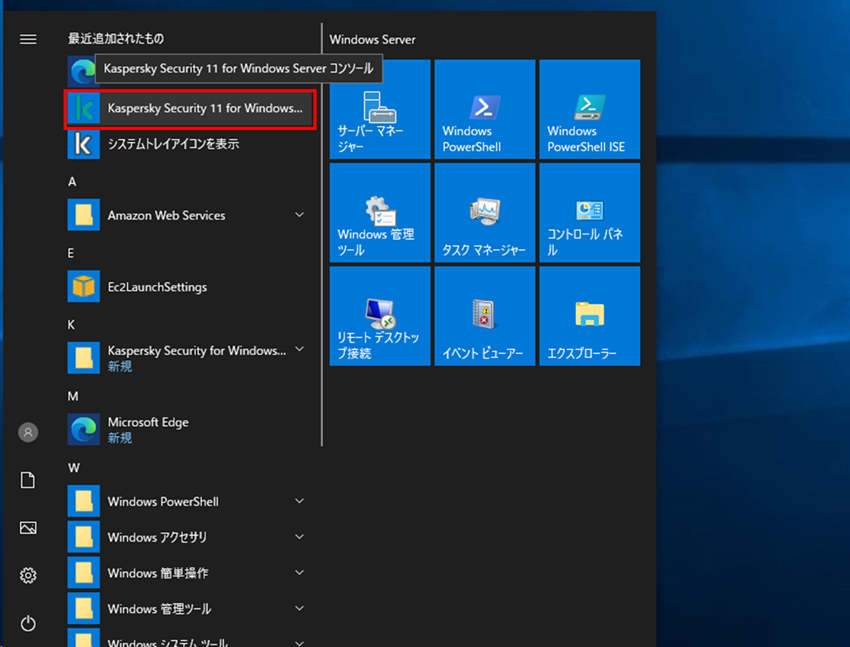This screenshot has height=647, width=850.
Task: Expand Kaspersky Security for Windows chevron
Action: pyautogui.click(x=299, y=350)
